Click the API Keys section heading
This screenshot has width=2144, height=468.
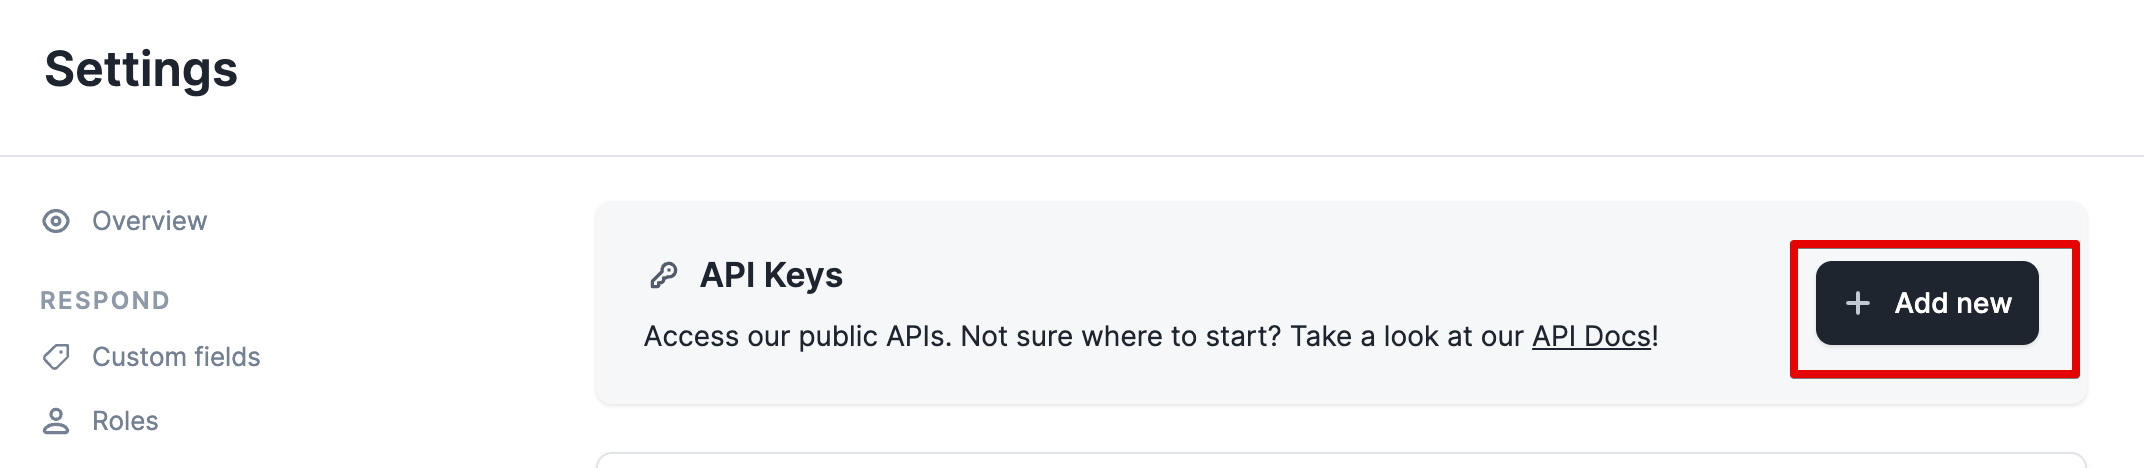(x=771, y=275)
